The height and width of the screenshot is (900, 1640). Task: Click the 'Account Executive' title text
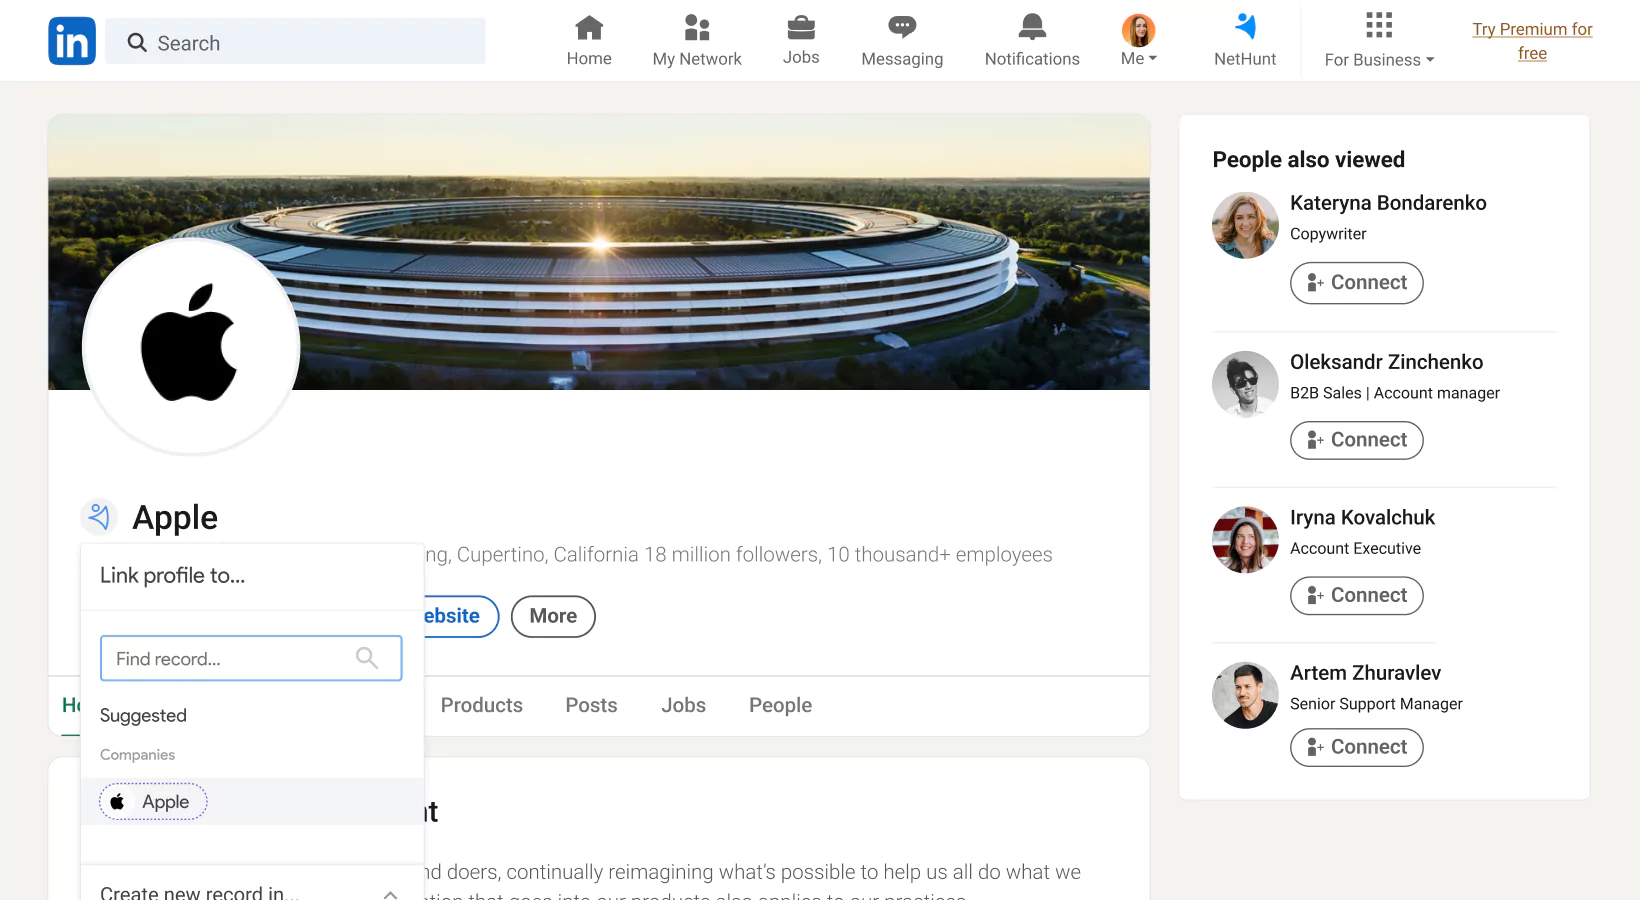coord(1355,548)
